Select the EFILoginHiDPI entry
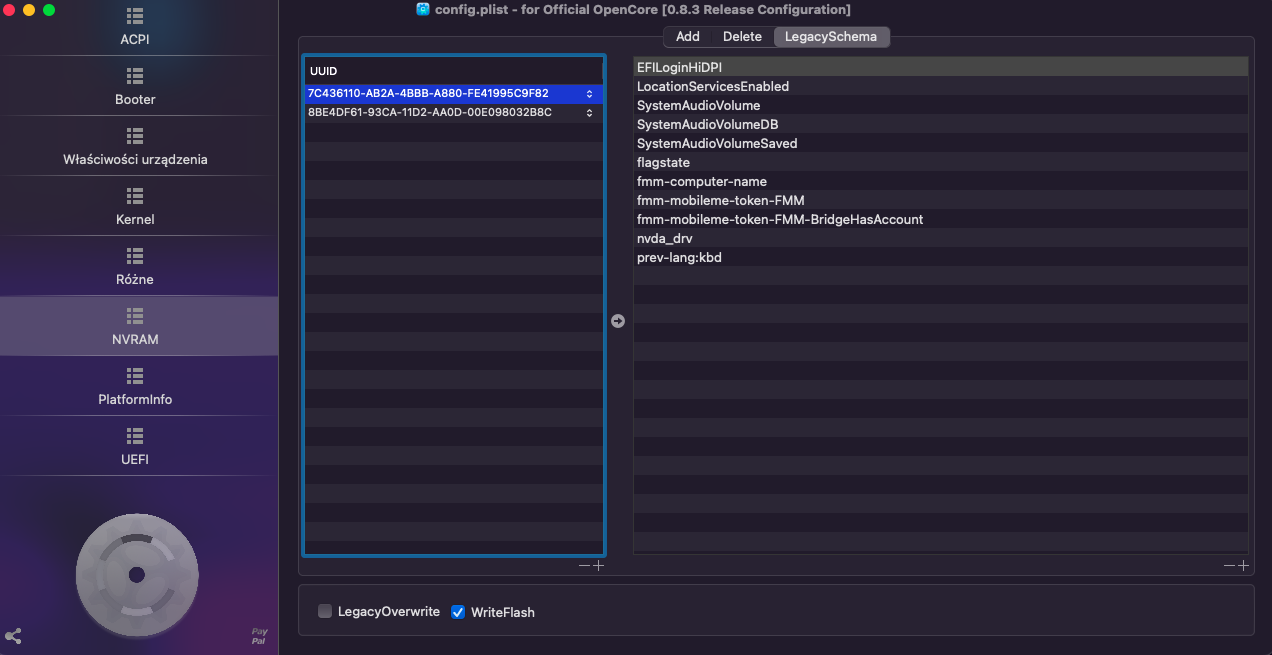 941,67
